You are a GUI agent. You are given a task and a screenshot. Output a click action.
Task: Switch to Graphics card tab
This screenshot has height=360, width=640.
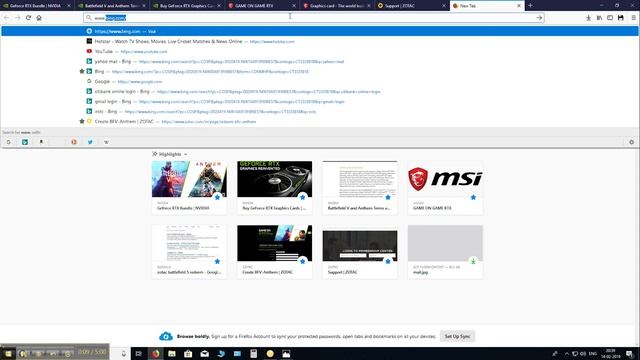pos(336,6)
